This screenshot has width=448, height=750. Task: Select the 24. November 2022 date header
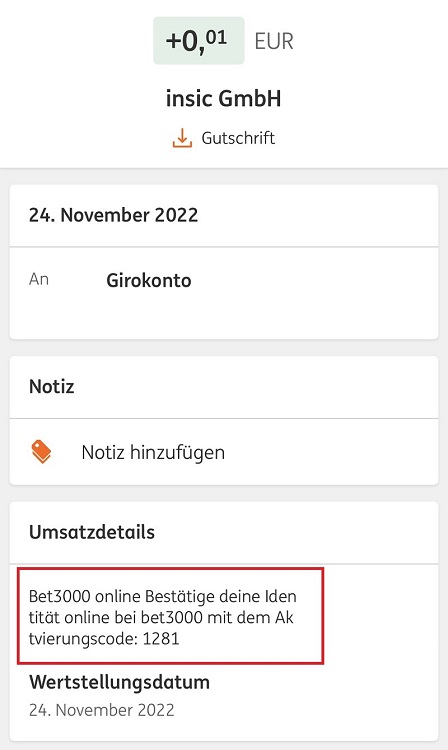click(113, 215)
